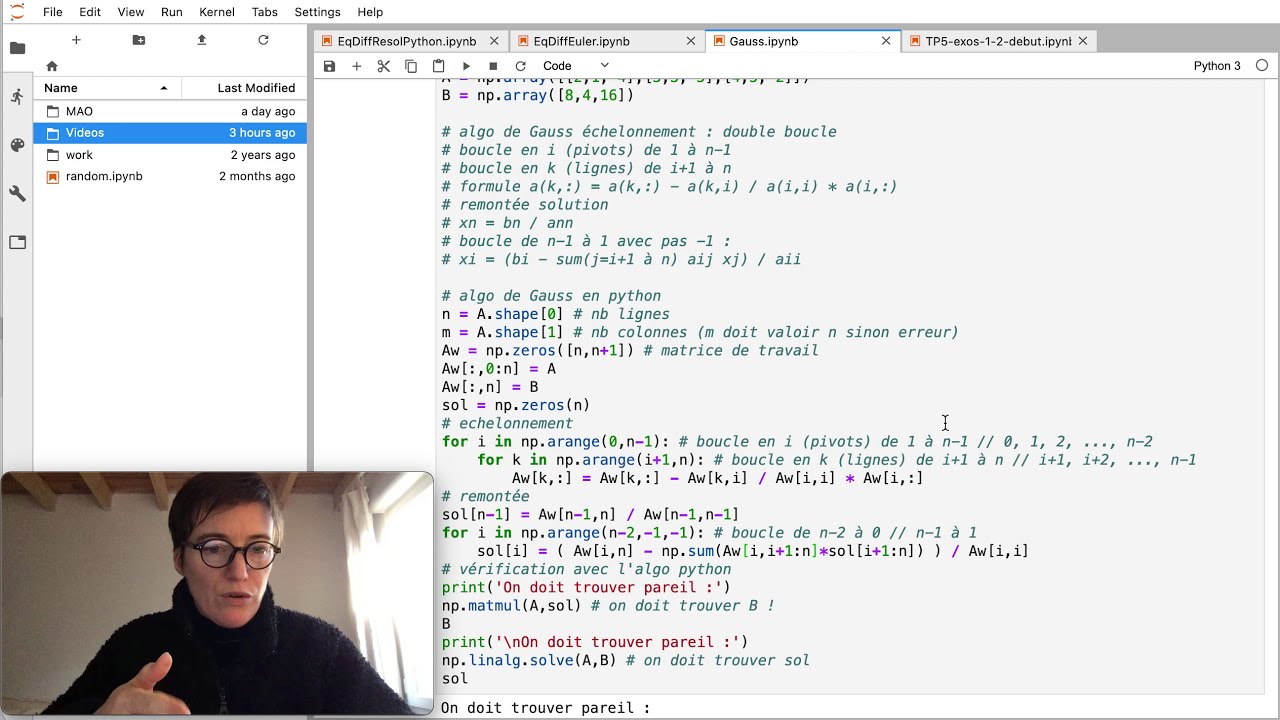1280x720 pixels.
Task: Select the Gauss.ipynb tab
Action: point(764,41)
